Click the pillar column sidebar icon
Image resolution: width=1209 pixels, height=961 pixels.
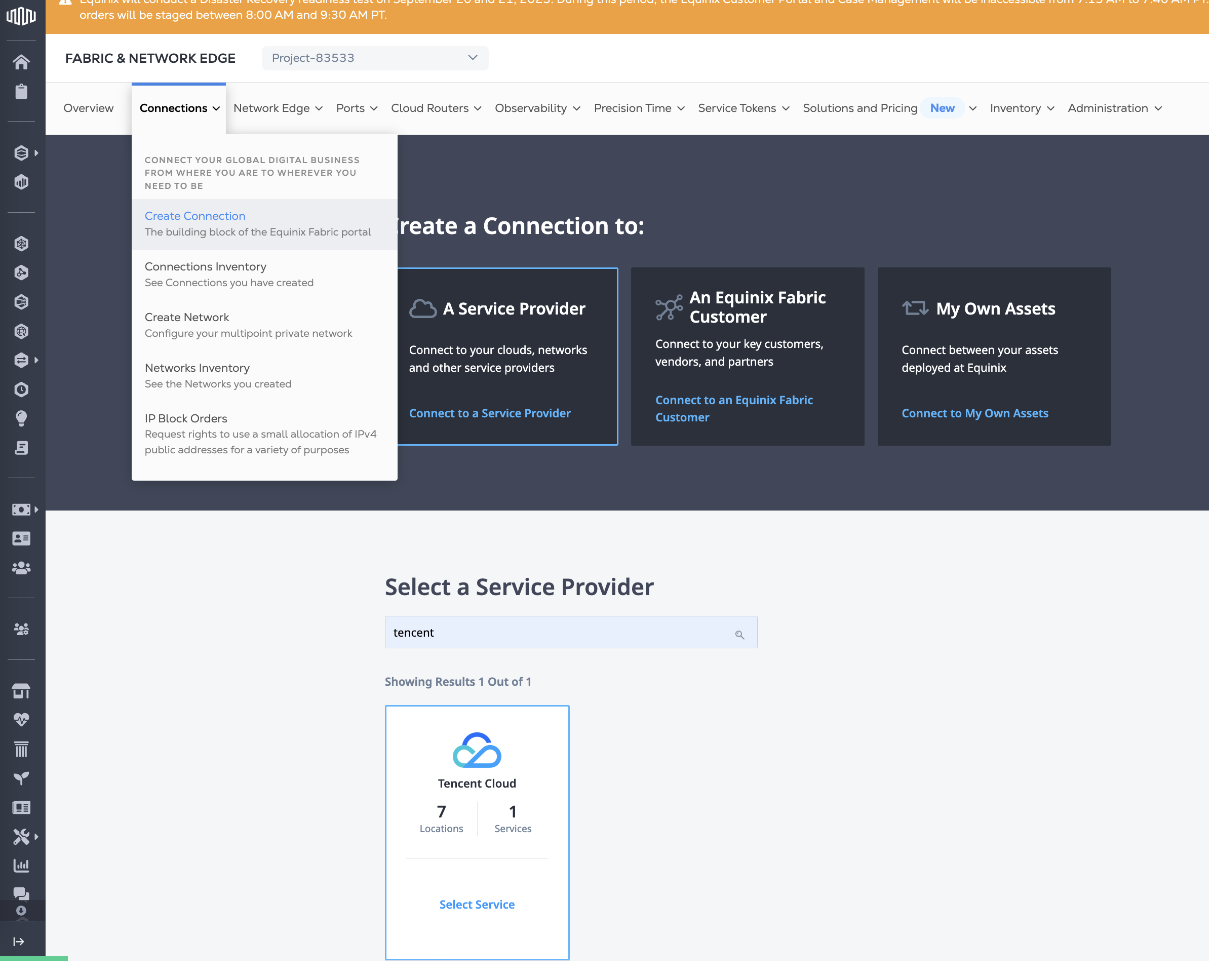(21, 749)
